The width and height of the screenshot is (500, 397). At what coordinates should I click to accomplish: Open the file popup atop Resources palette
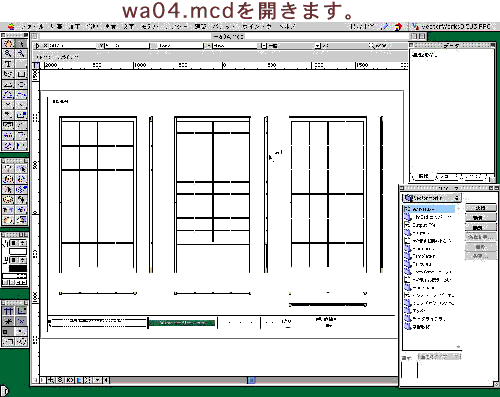tap(432, 198)
